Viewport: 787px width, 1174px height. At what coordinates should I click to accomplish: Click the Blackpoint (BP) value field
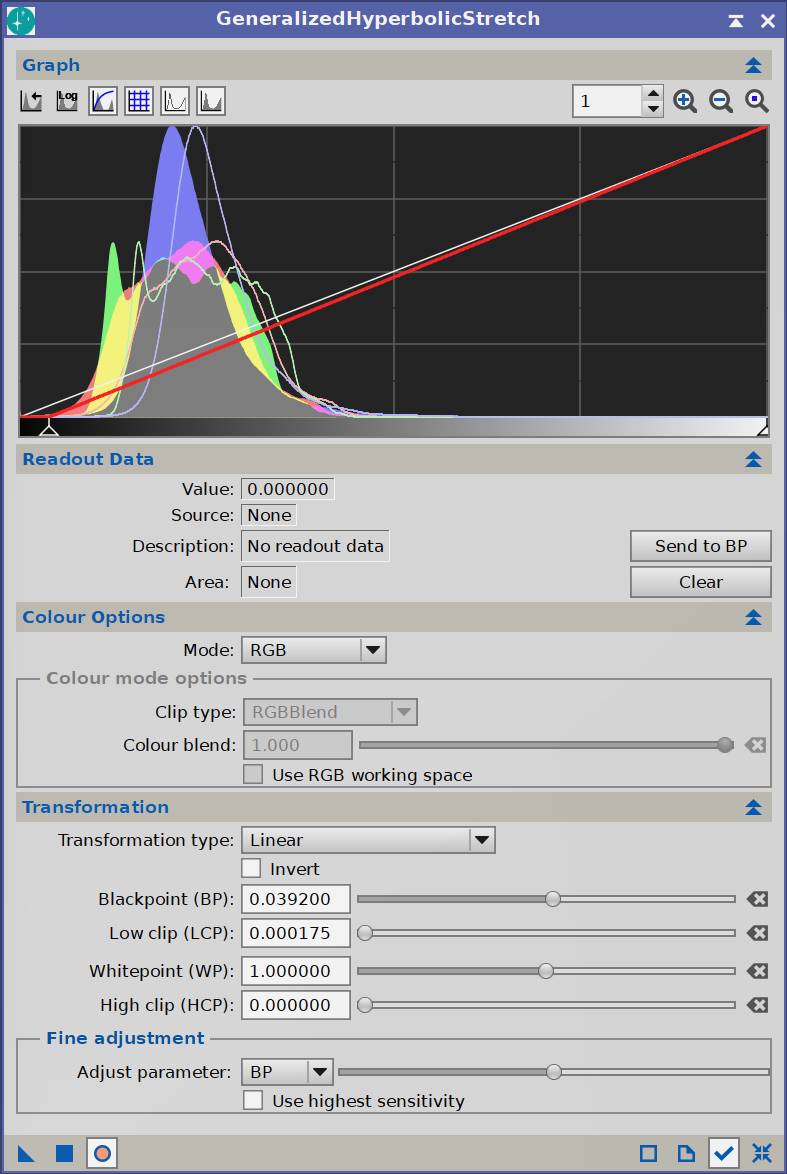click(x=296, y=898)
